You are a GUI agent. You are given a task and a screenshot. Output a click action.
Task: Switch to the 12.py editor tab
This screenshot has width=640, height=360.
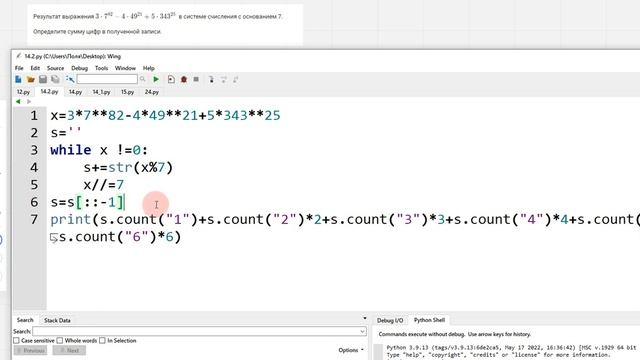(23, 92)
